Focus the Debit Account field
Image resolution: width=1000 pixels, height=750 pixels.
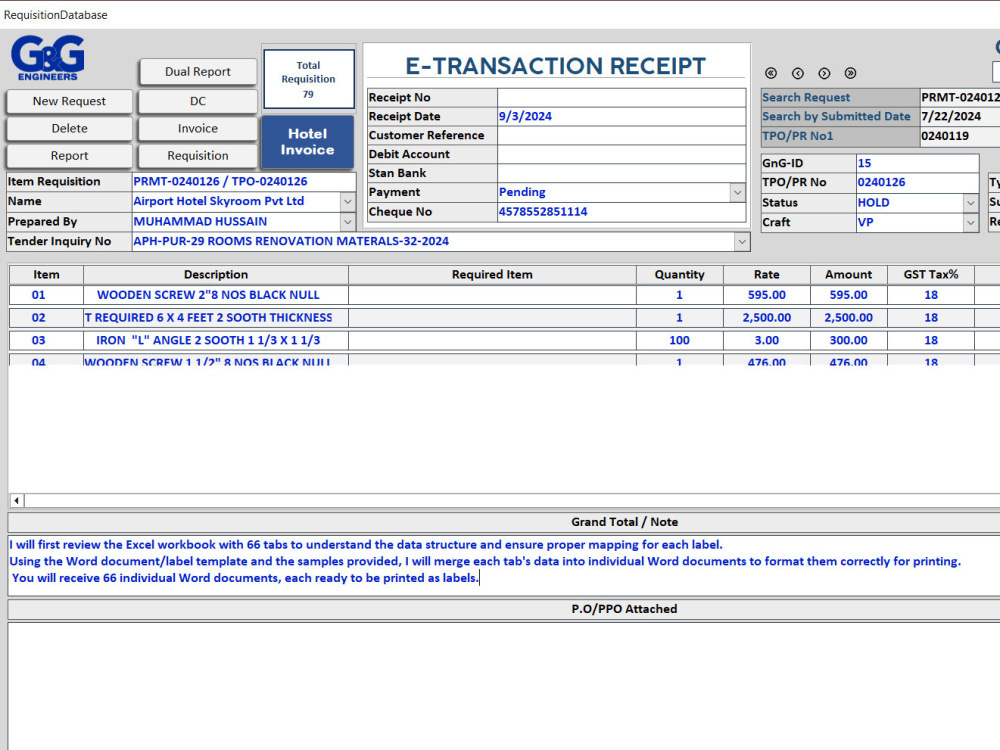click(621, 154)
